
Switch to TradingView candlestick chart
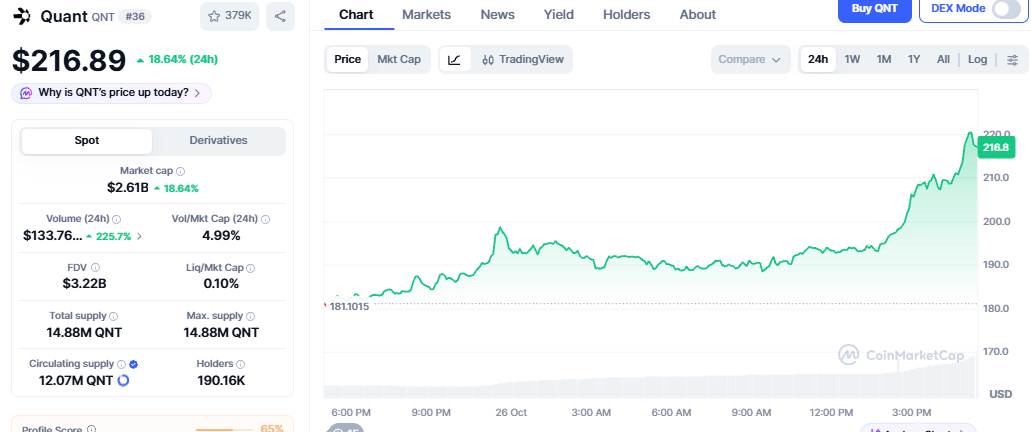[523, 59]
